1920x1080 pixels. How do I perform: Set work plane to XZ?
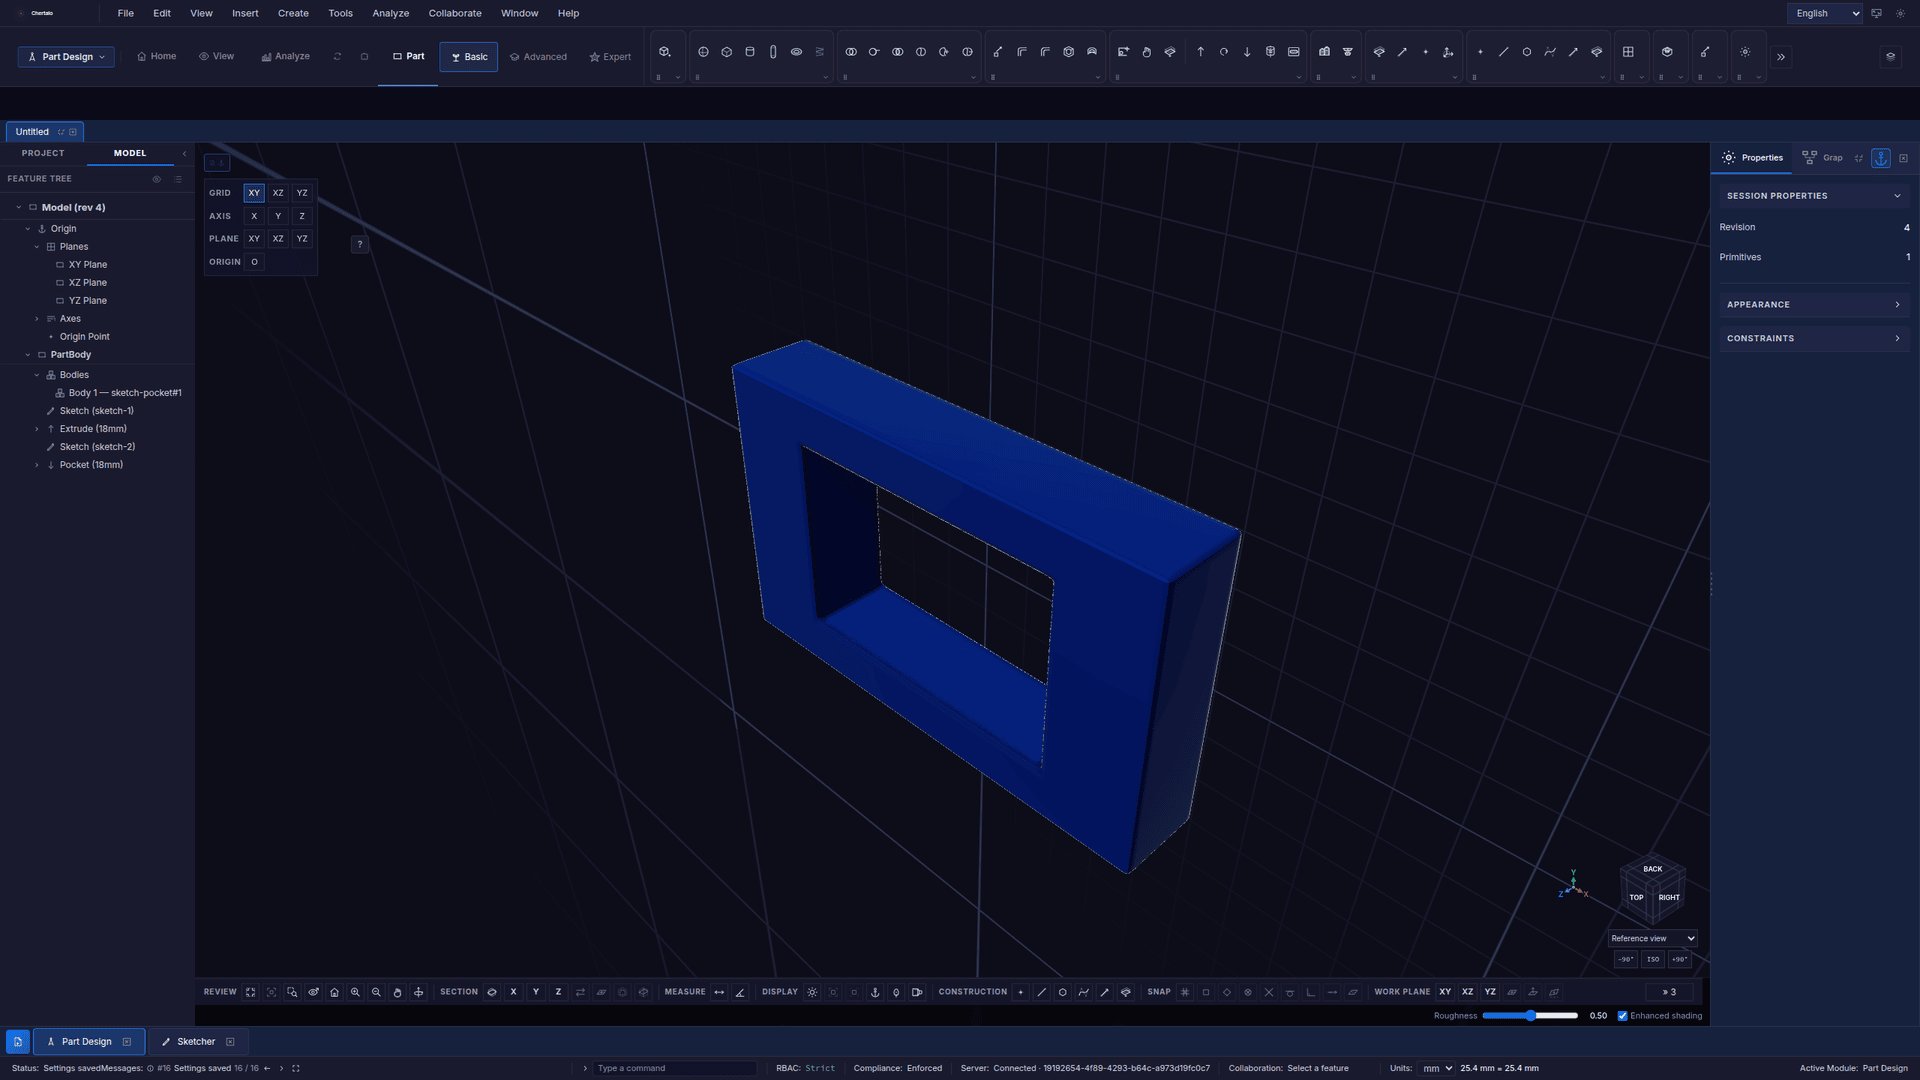point(1467,992)
